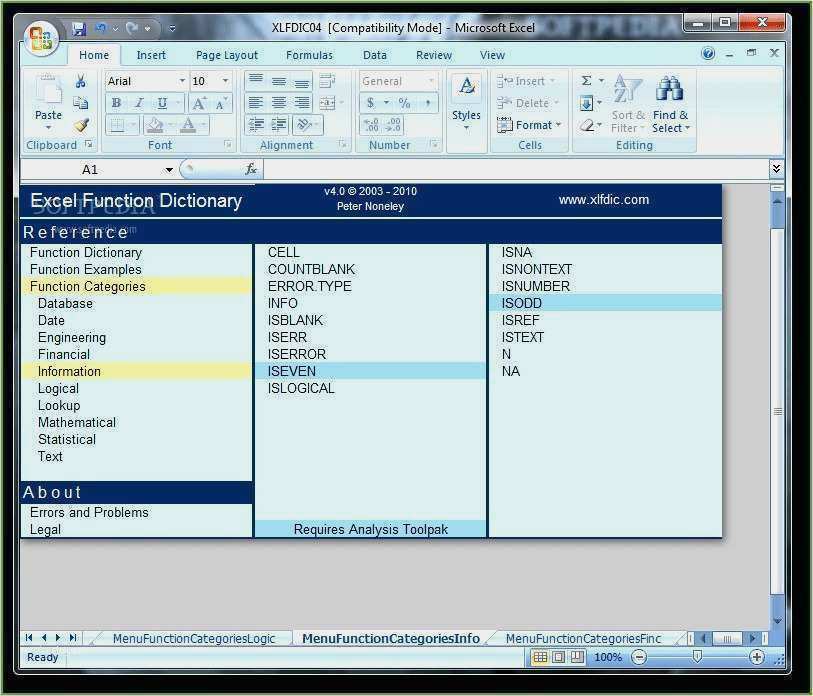
Task: Click Merge and Center icon
Action: [327, 103]
